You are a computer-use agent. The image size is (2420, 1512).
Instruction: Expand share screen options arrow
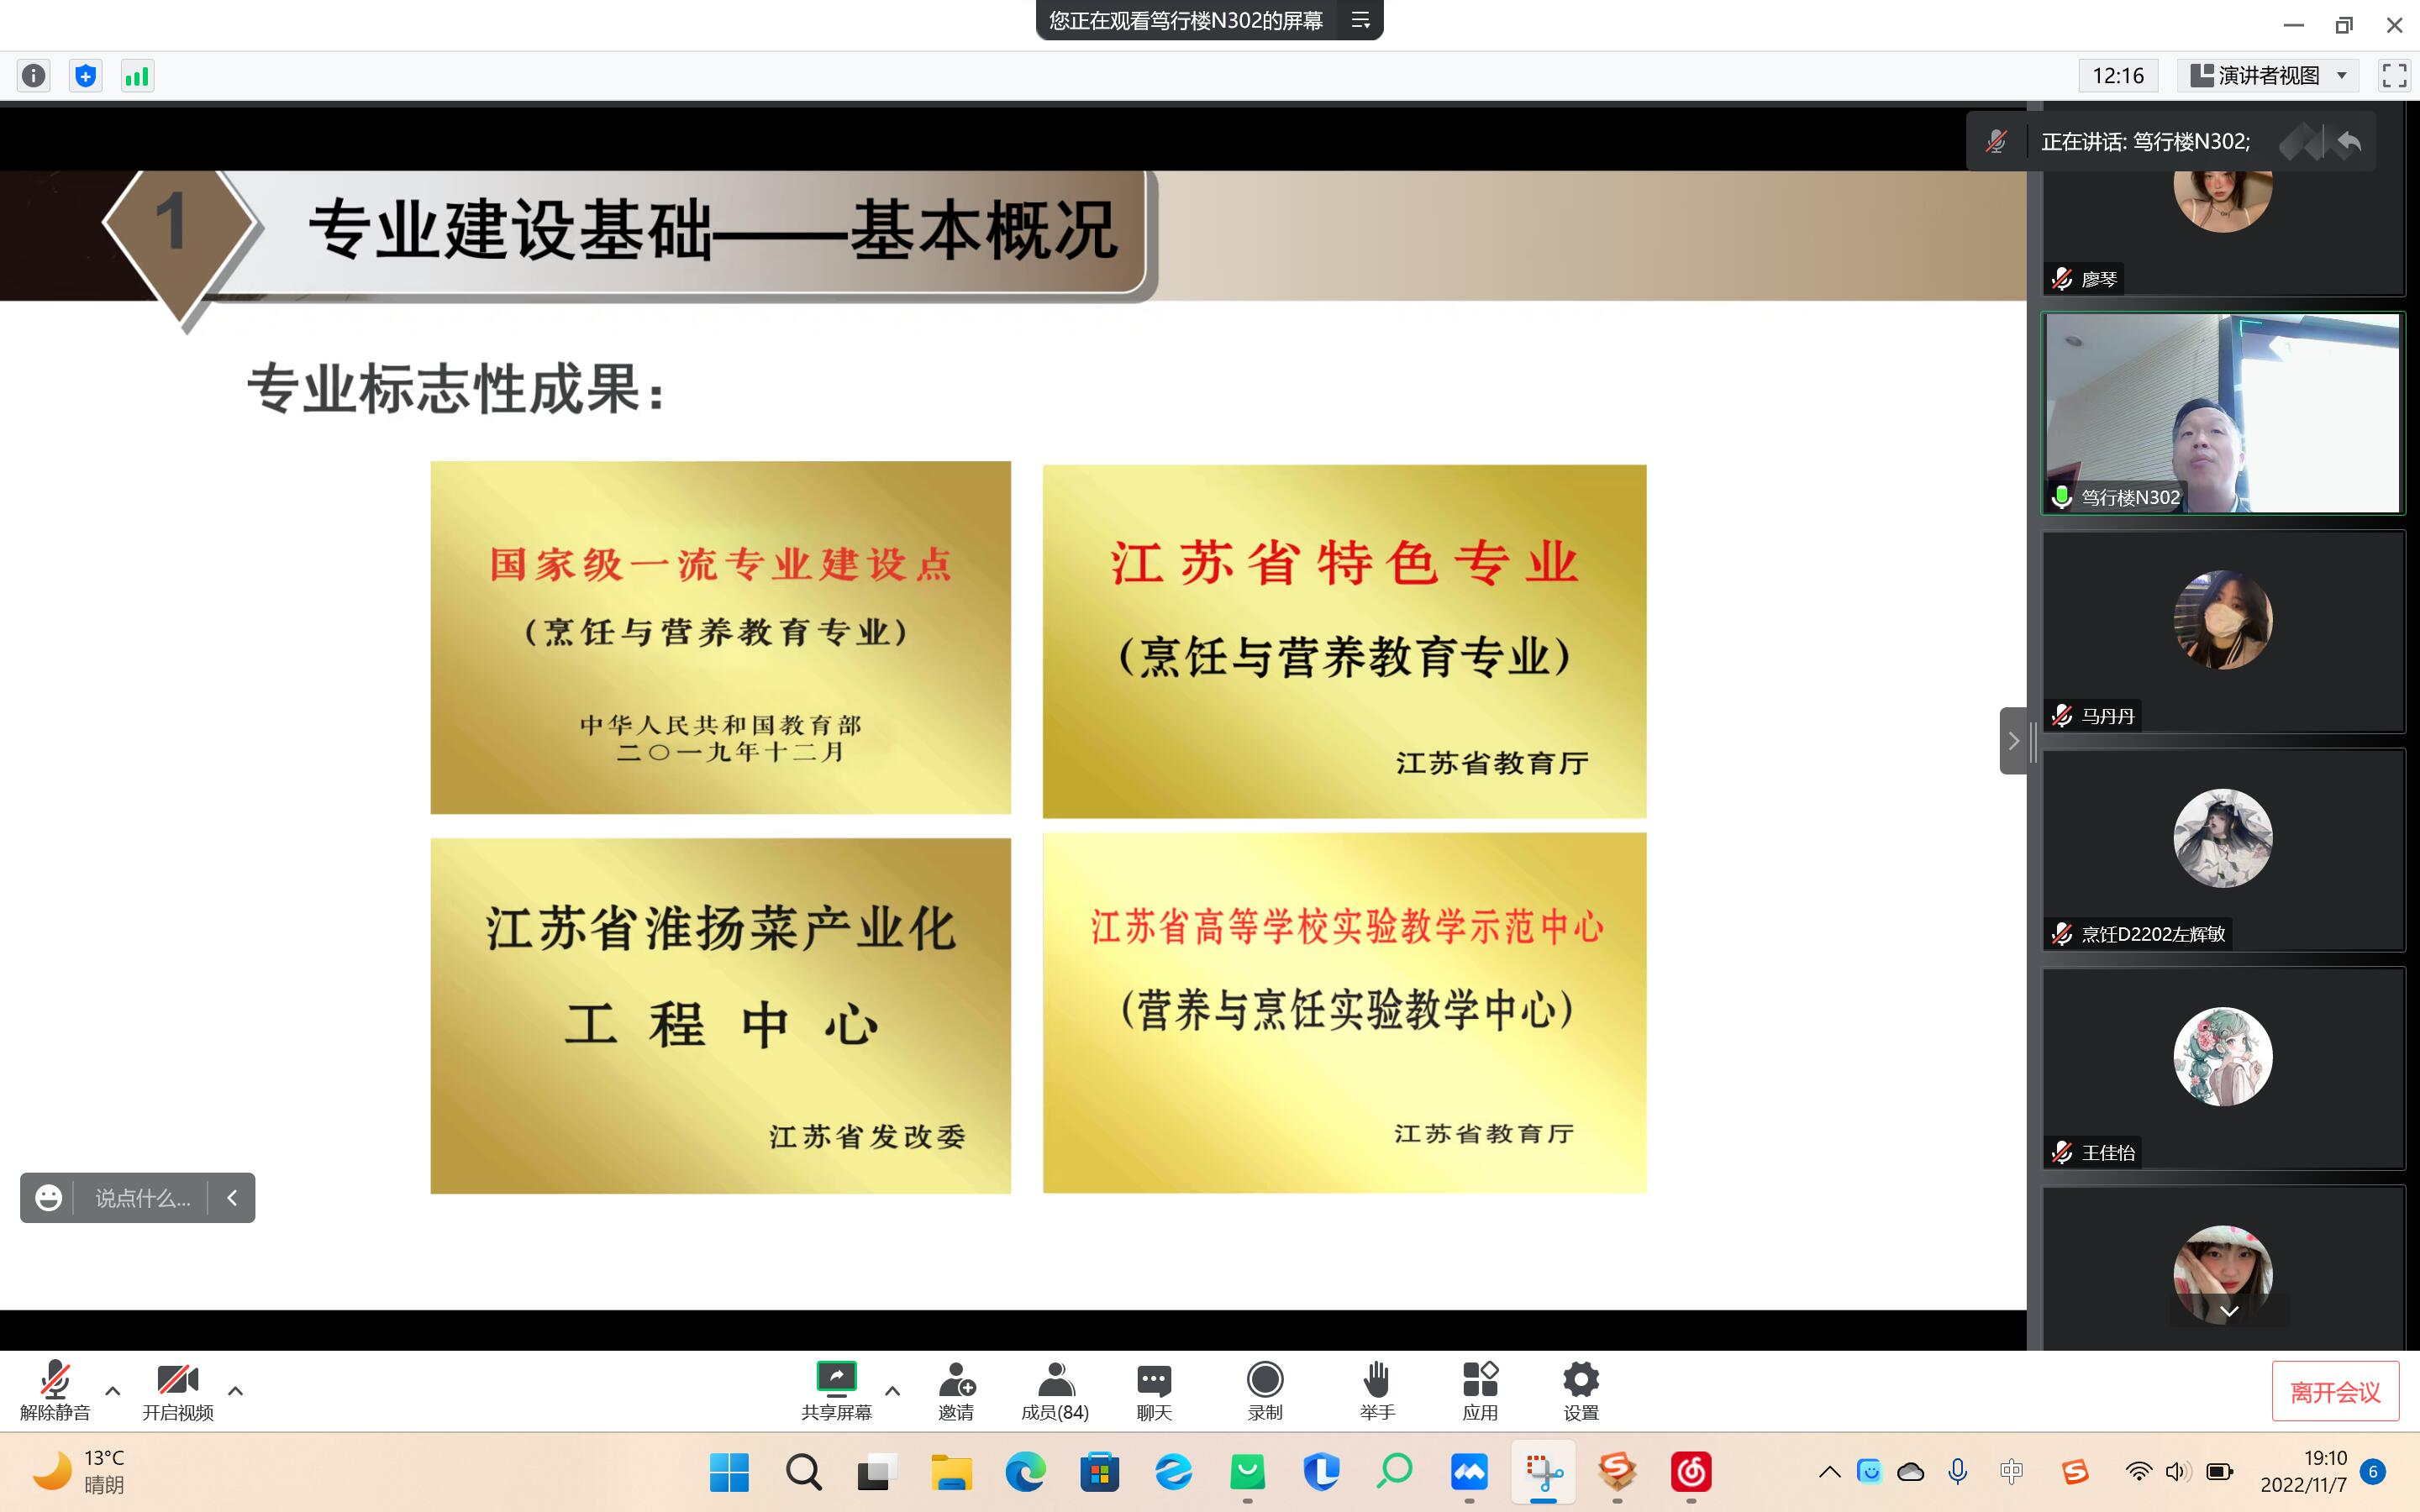(x=892, y=1391)
